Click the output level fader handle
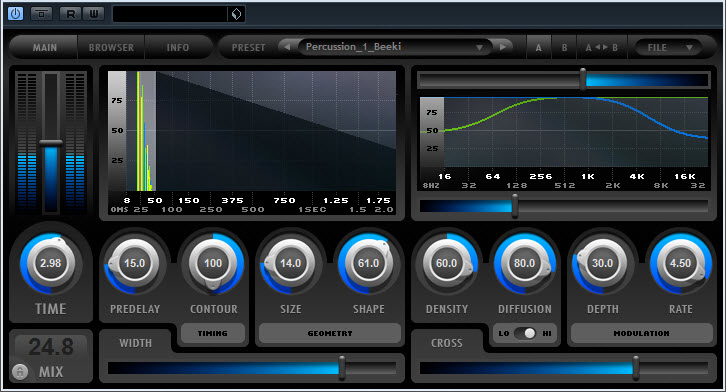The width and height of the screenshot is (726, 392). (x=51, y=143)
